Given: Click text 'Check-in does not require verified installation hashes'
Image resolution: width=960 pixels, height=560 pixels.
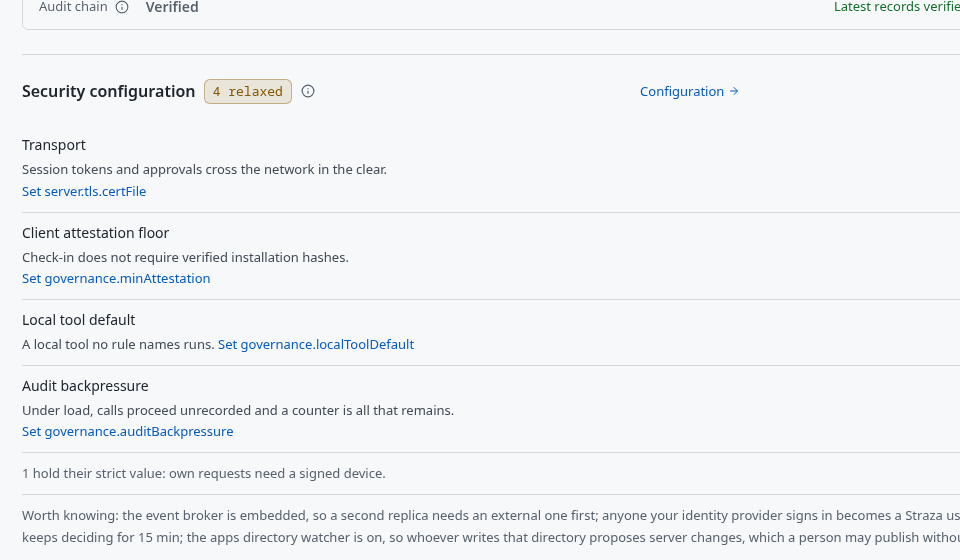Looking at the screenshot, I should click(x=185, y=258).
